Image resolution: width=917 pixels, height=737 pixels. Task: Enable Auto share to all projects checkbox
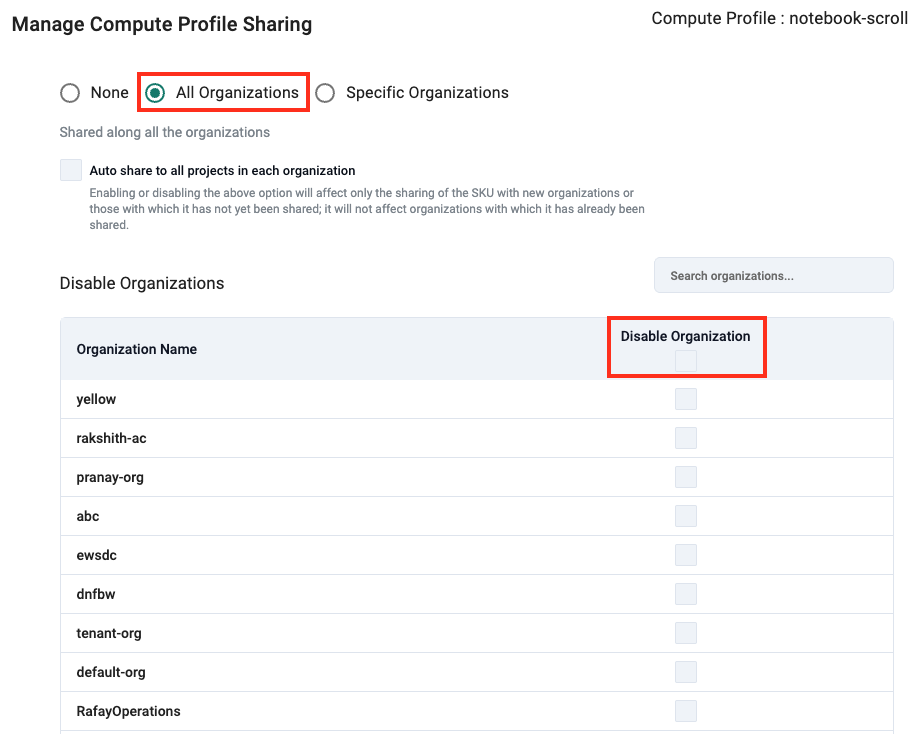(x=71, y=170)
